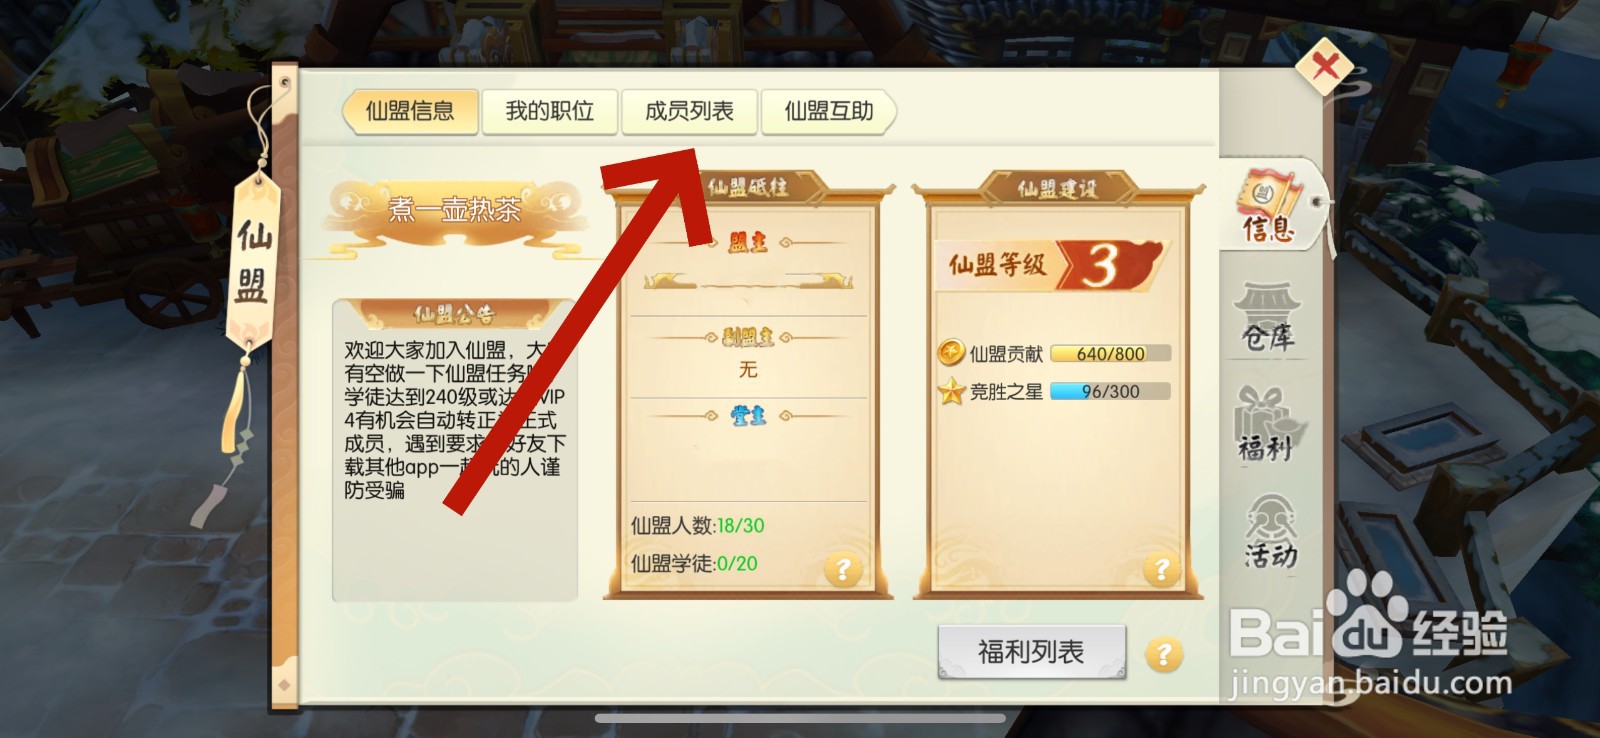Click the 仙盟公告 announcement text box
Image resolution: width=1600 pixels, height=738 pixels.
(x=455, y=450)
